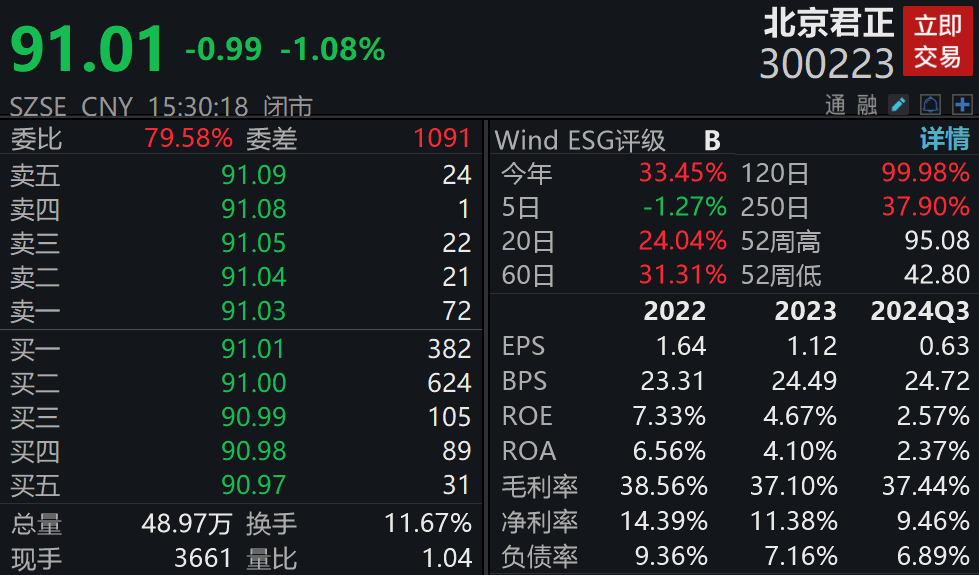
Task: Click the 120日 return 99.98%
Action: (x=925, y=173)
